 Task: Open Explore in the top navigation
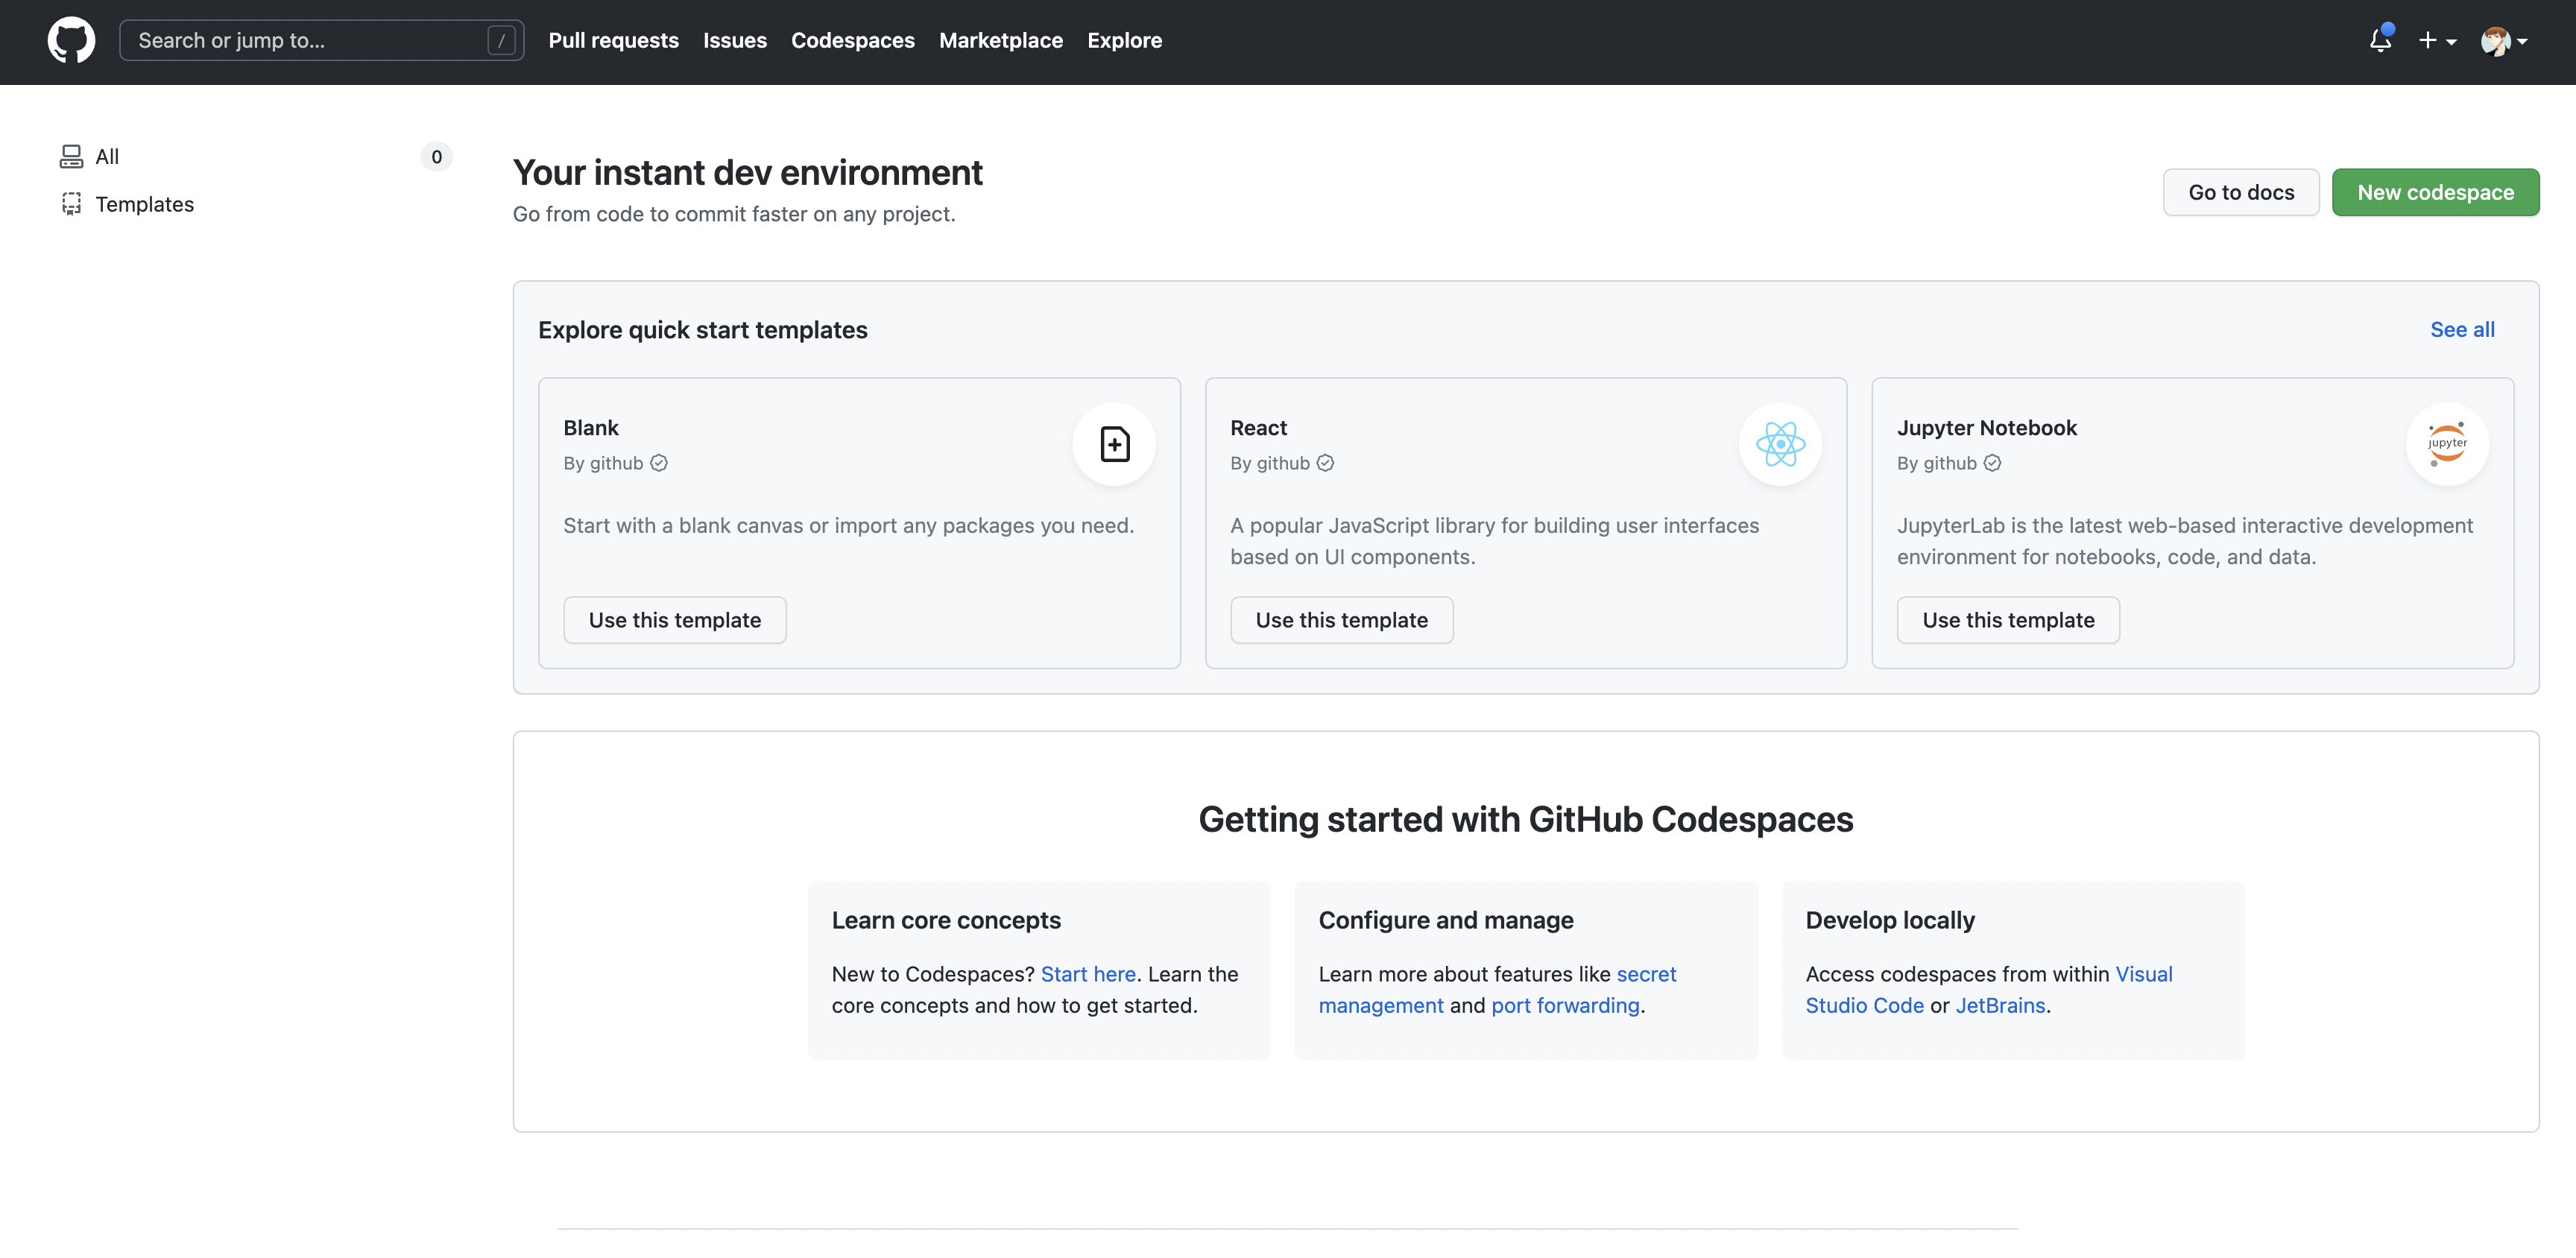tap(1124, 41)
